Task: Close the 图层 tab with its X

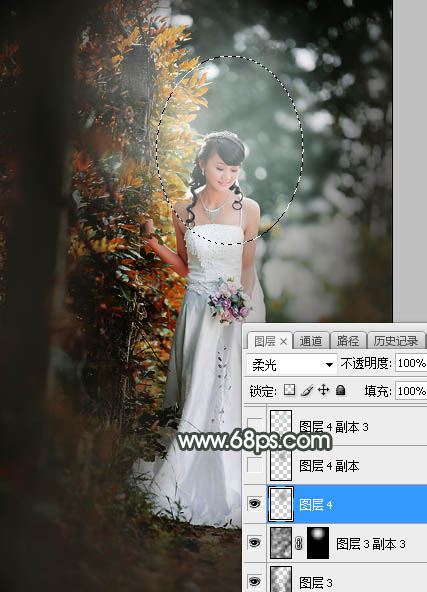Action: click(x=284, y=342)
